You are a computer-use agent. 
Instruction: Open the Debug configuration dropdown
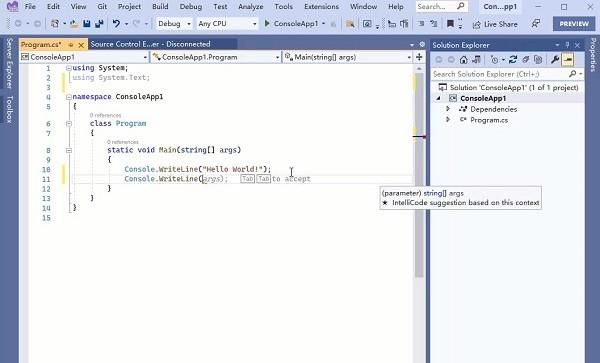point(174,24)
